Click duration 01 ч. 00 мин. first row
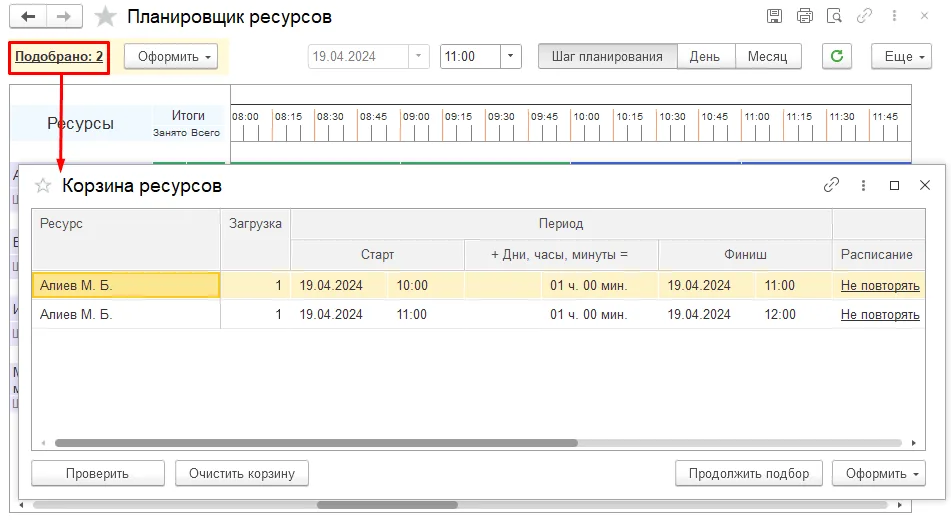This screenshot has width=951, height=522. (589, 286)
